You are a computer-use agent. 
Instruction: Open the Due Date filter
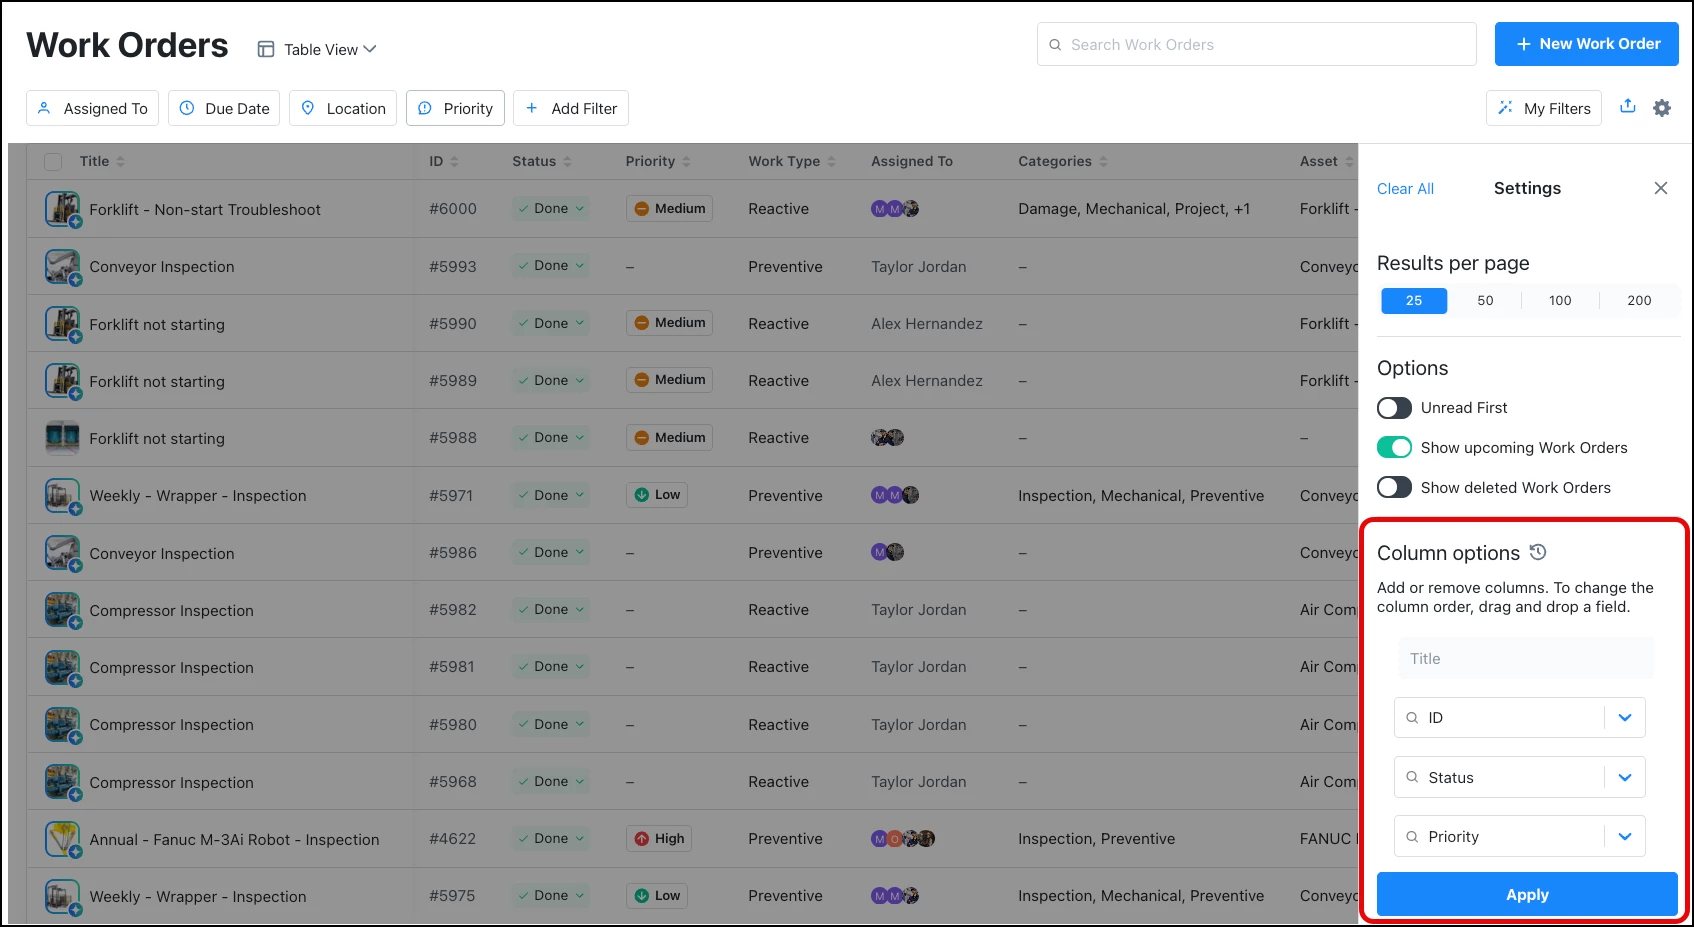224,108
